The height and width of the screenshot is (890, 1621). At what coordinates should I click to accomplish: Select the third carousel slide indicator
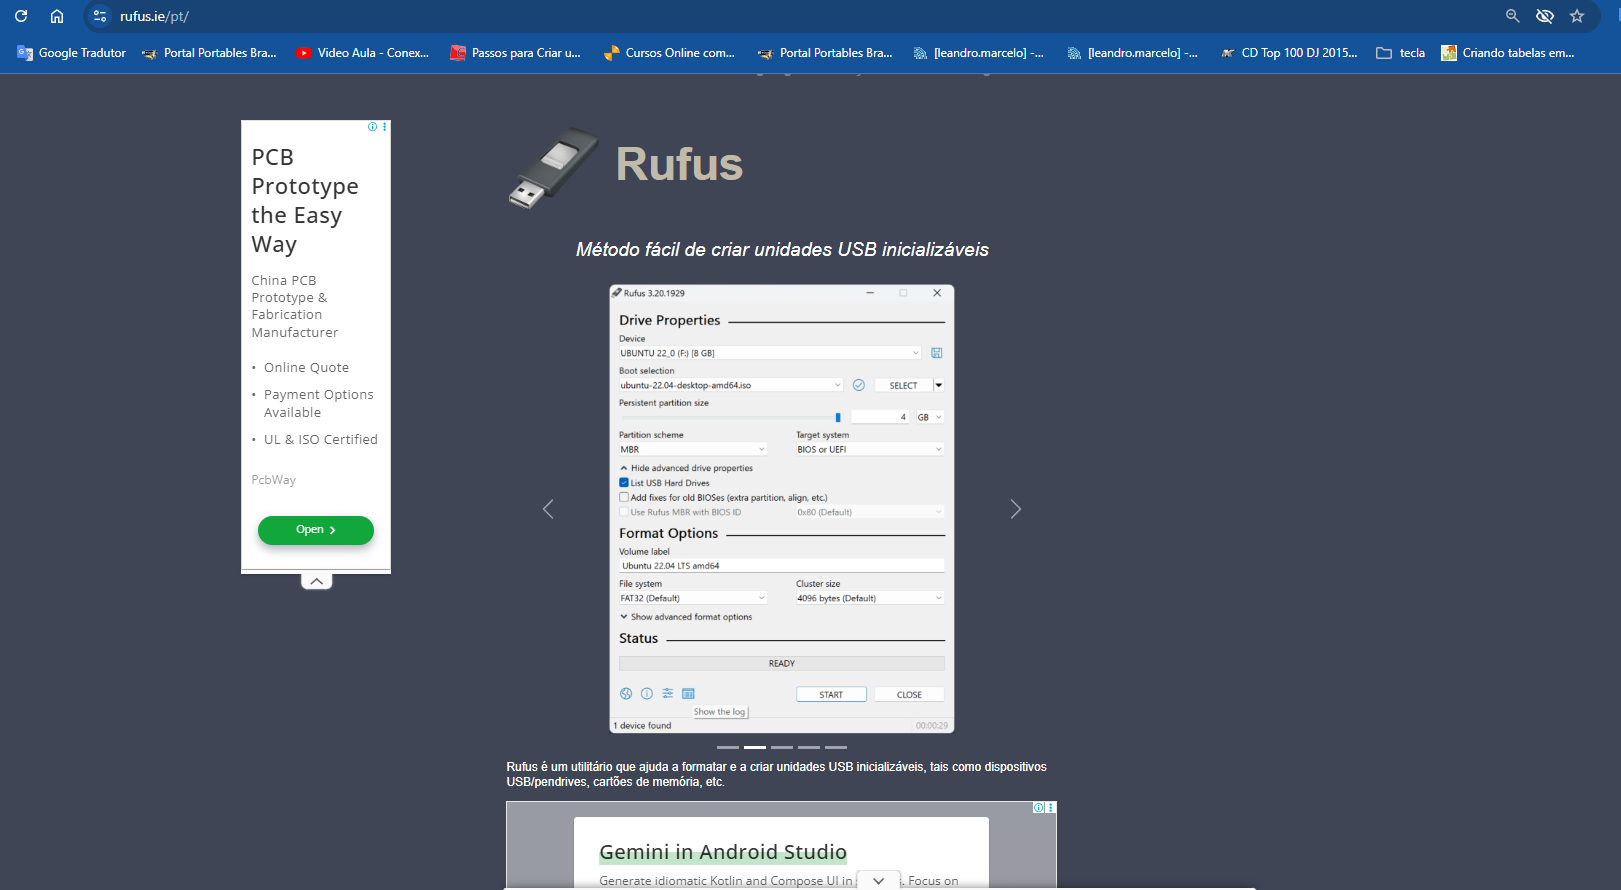(782, 747)
